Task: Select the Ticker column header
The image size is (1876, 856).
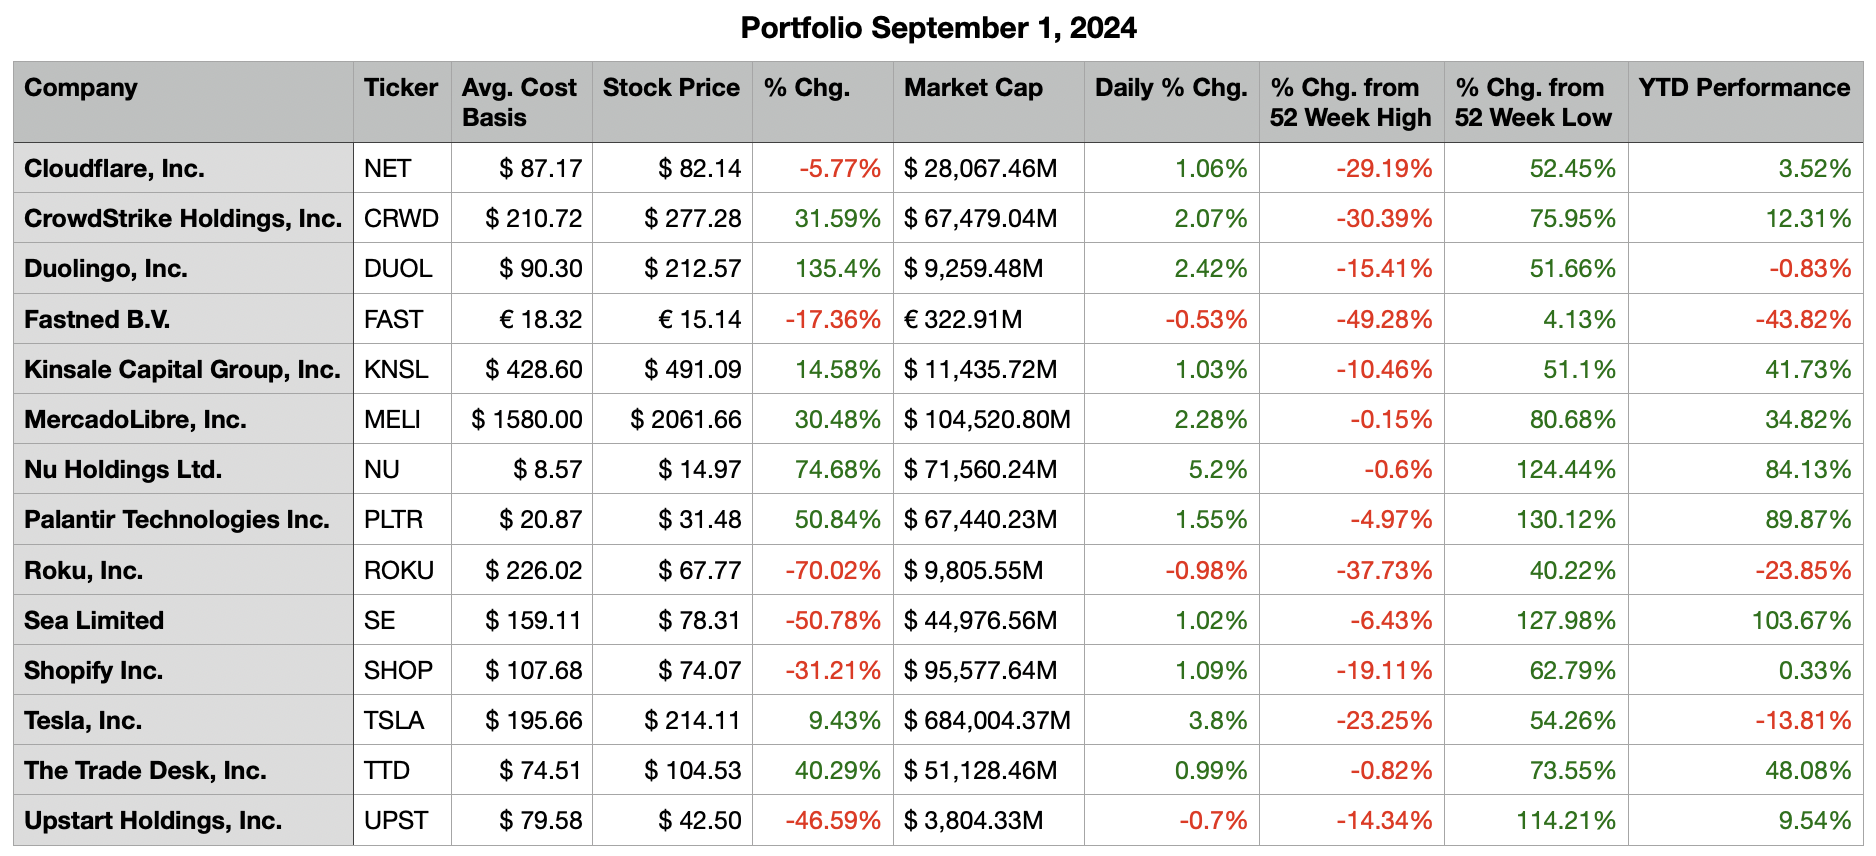Action: click(400, 88)
